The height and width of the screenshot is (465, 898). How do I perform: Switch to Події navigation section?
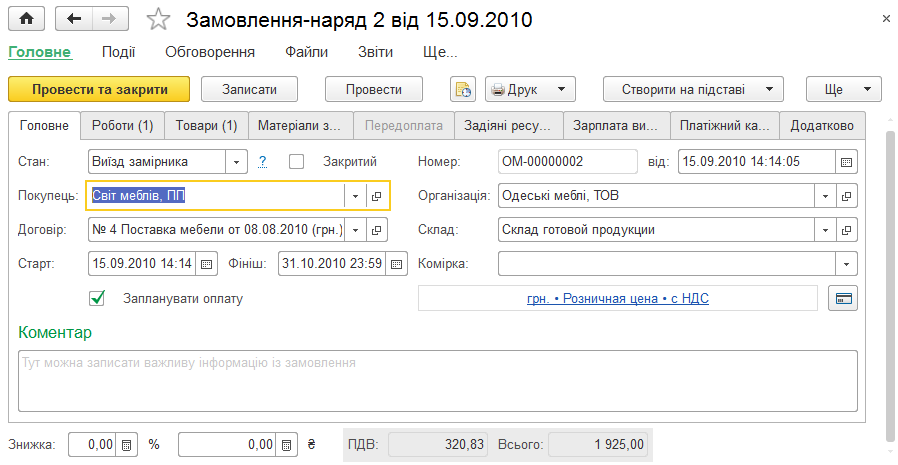click(x=119, y=52)
